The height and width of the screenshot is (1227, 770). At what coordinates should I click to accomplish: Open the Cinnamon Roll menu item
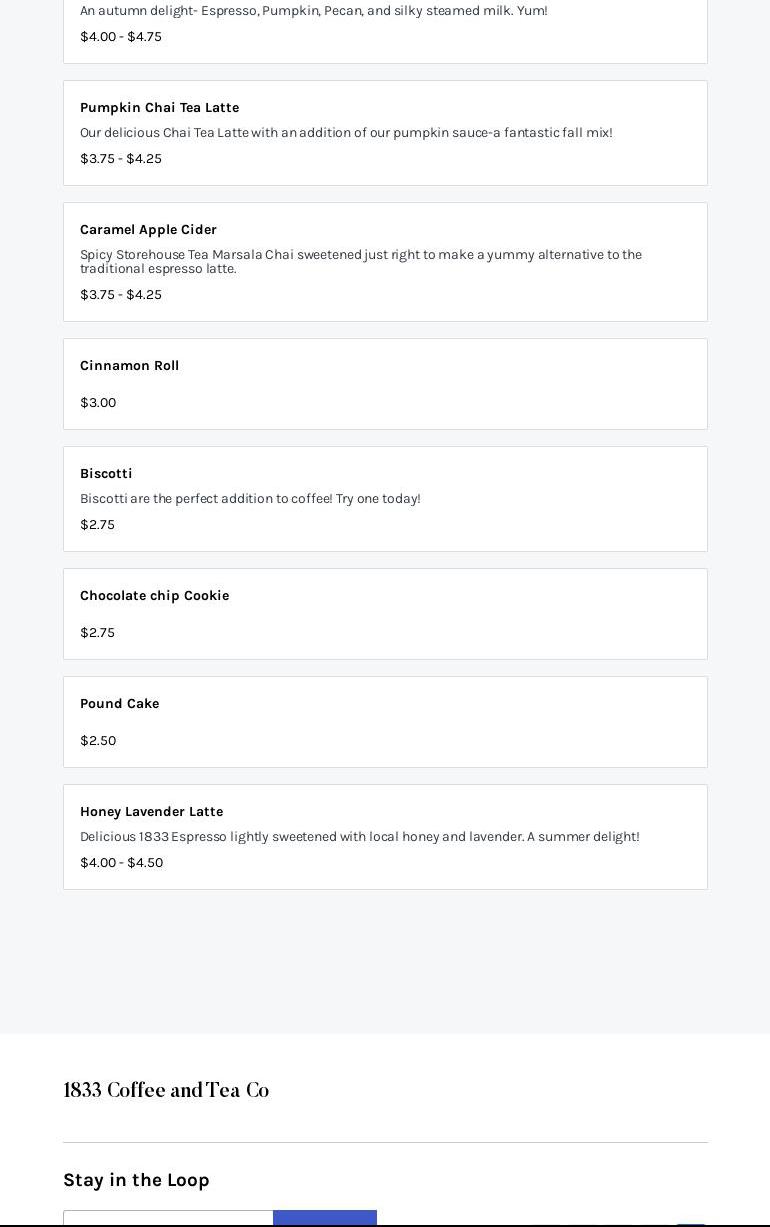tap(129, 366)
